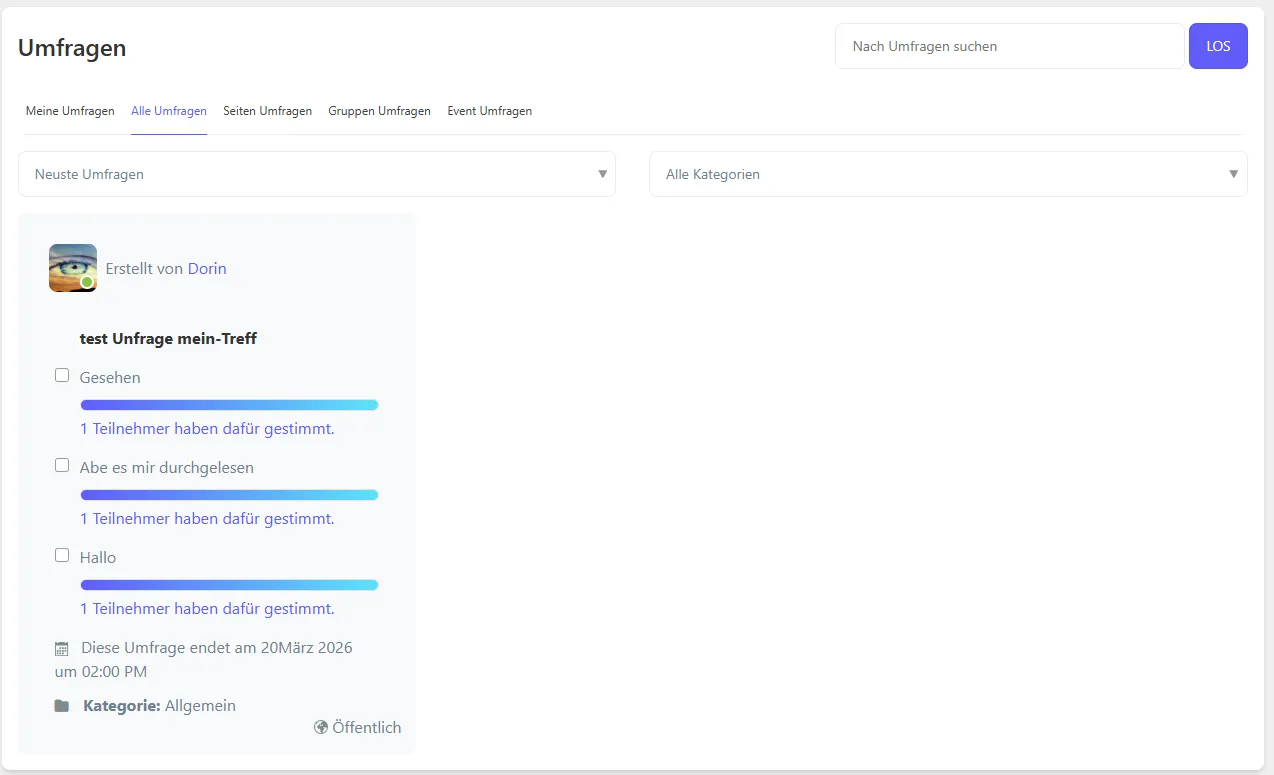Click the globe icon beside Öffentlich

click(321, 727)
